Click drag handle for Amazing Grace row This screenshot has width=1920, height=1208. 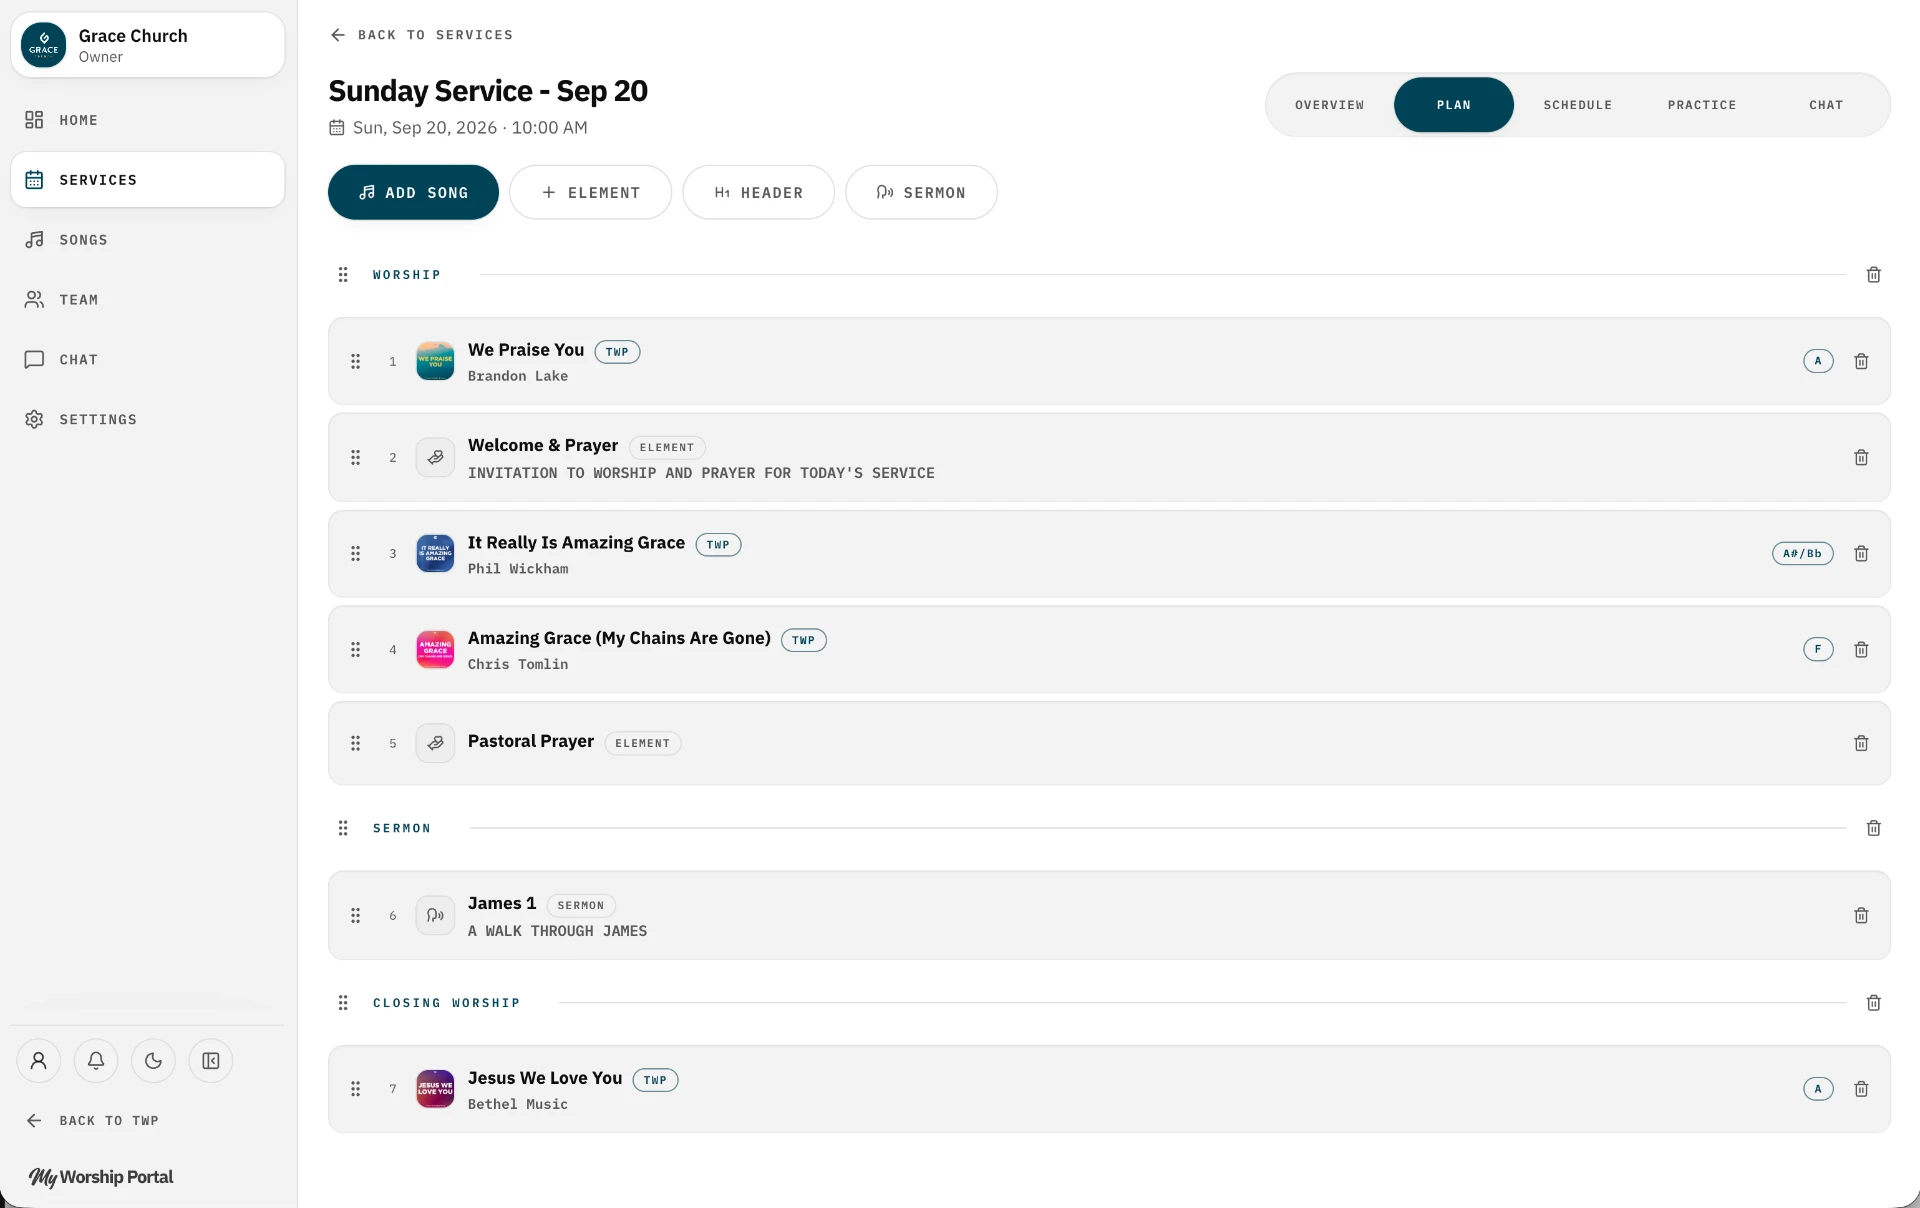click(x=355, y=649)
